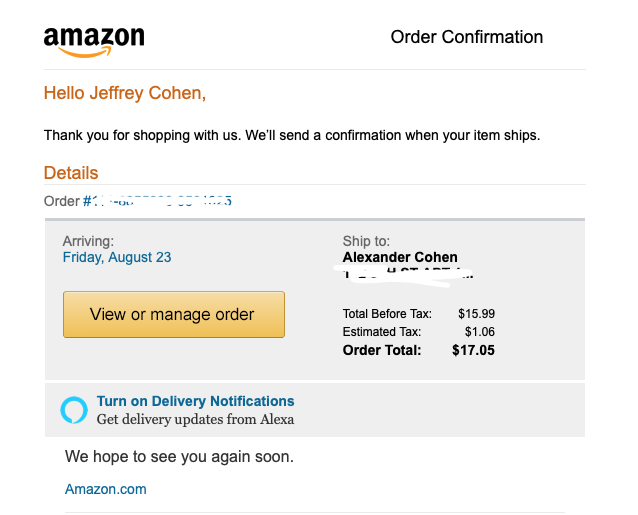Viewport: 638px width, 515px height.
Task: Open the Turn on Delivery Notifications link
Action: [x=195, y=401]
